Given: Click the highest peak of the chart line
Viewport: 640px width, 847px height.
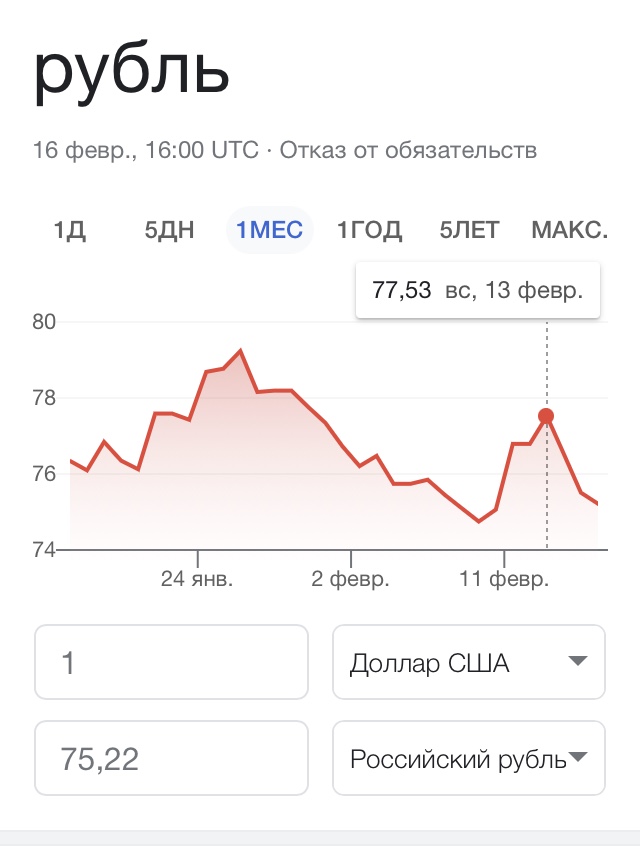Looking at the screenshot, I should 240,351.
